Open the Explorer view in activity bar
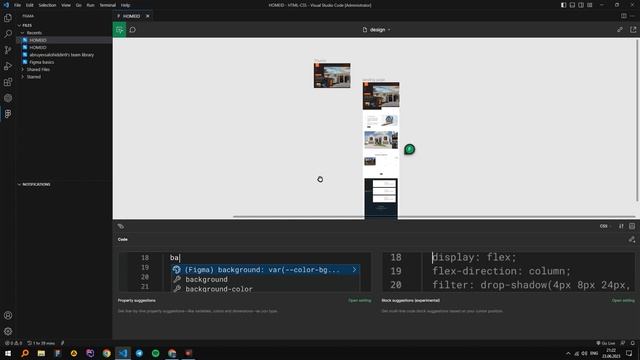 click(x=8, y=18)
